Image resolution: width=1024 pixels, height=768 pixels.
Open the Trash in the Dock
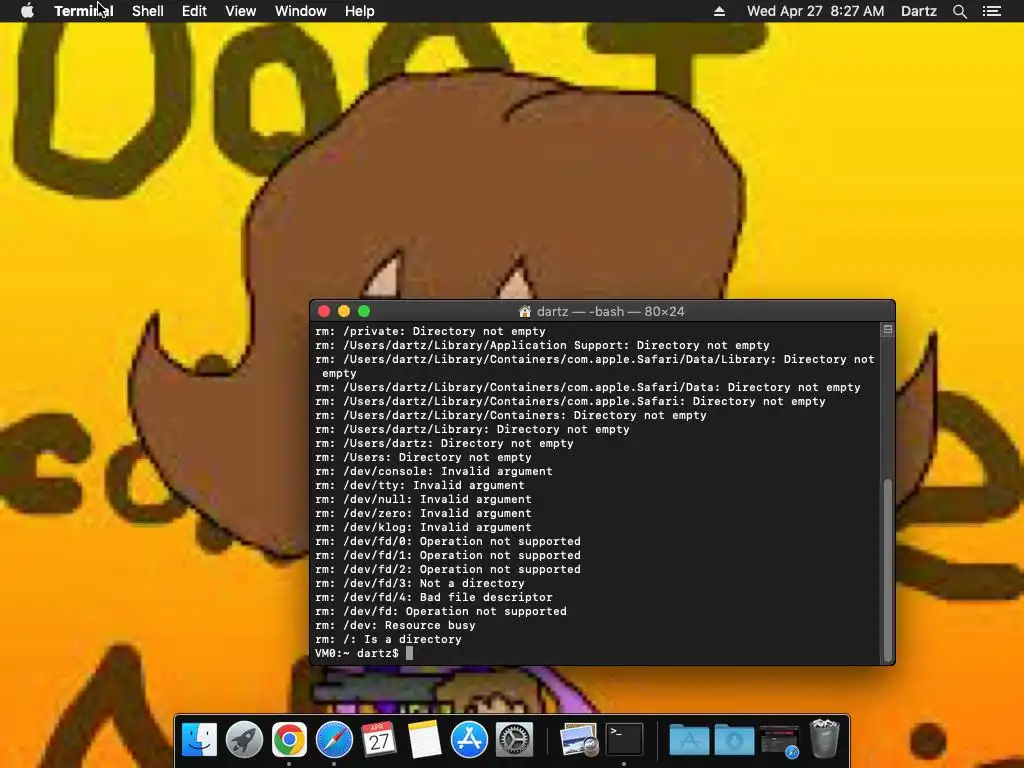click(x=824, y=739)
